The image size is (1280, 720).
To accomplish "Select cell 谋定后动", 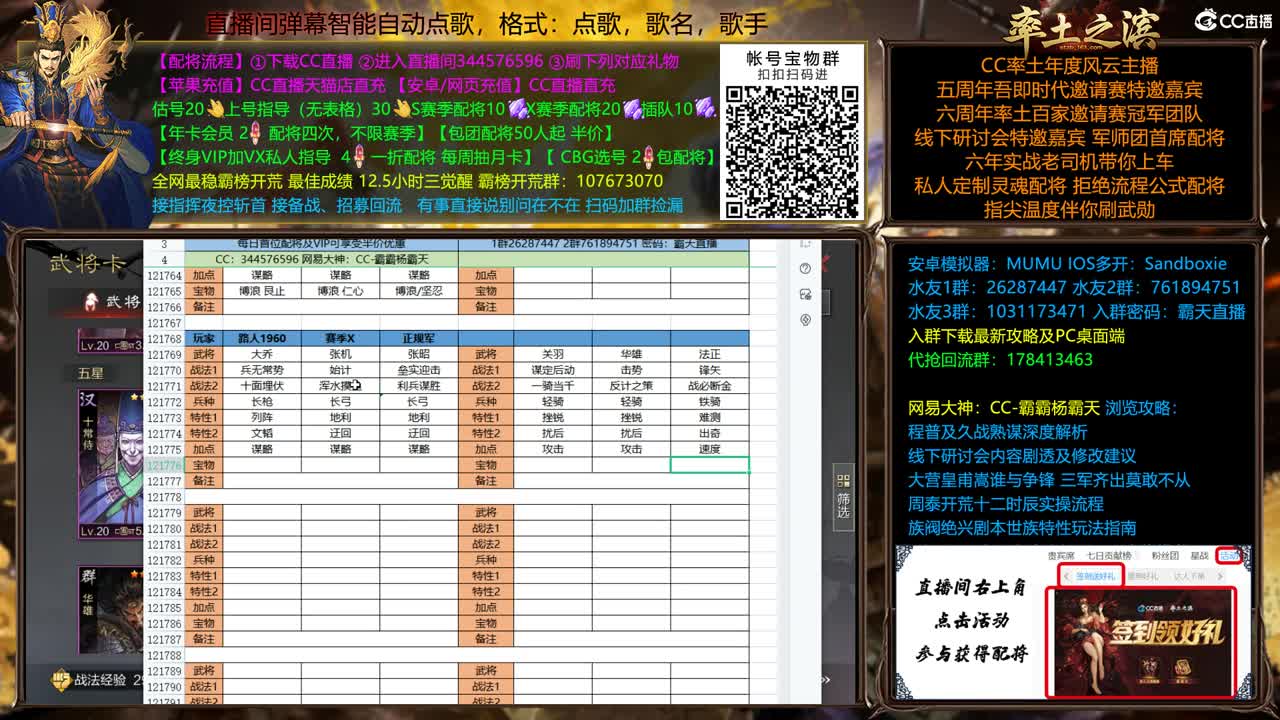I will (553, 370).
